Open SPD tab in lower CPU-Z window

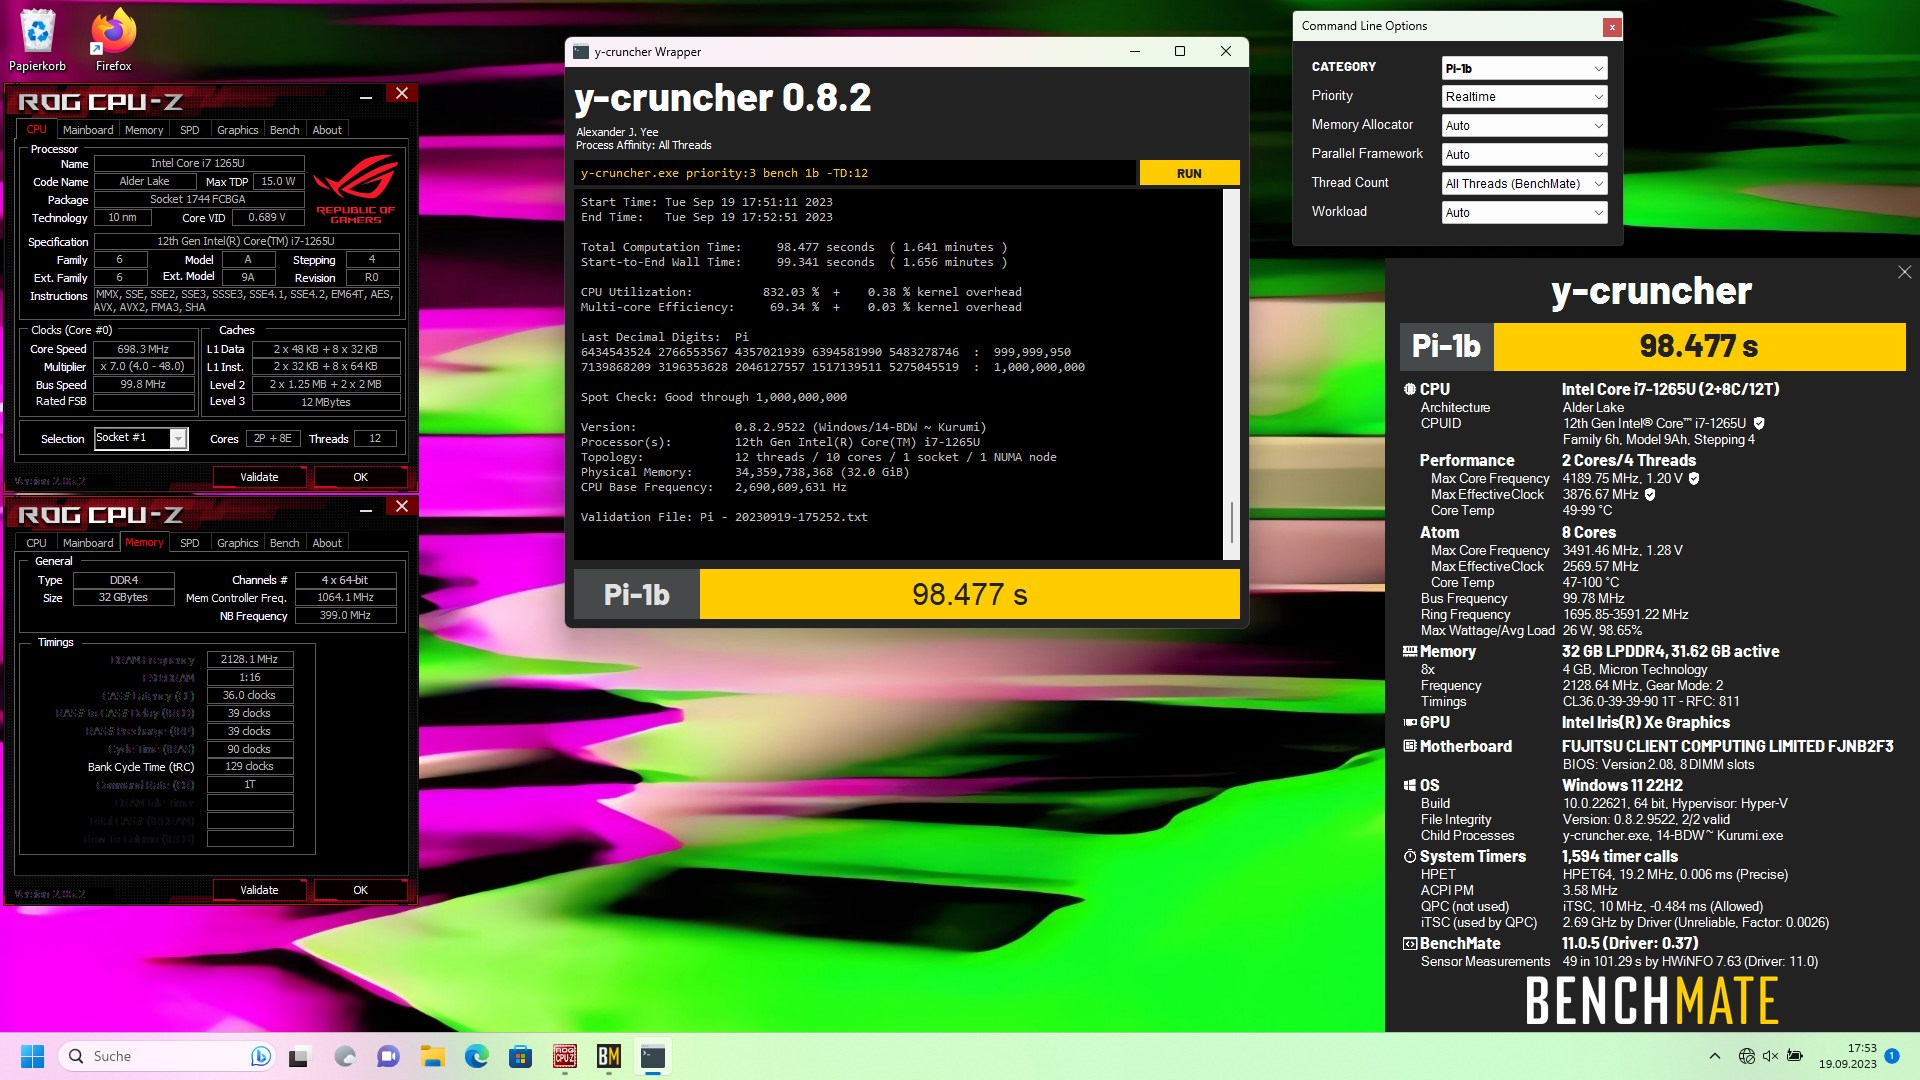189,543
